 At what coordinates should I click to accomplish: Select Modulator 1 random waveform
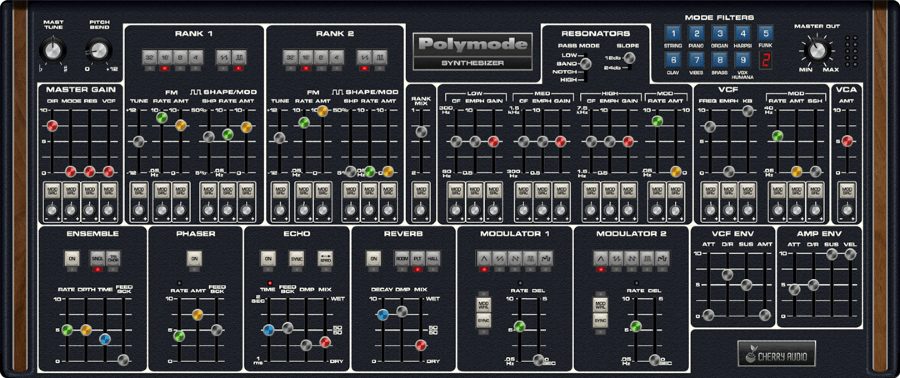tap(545, 258)
